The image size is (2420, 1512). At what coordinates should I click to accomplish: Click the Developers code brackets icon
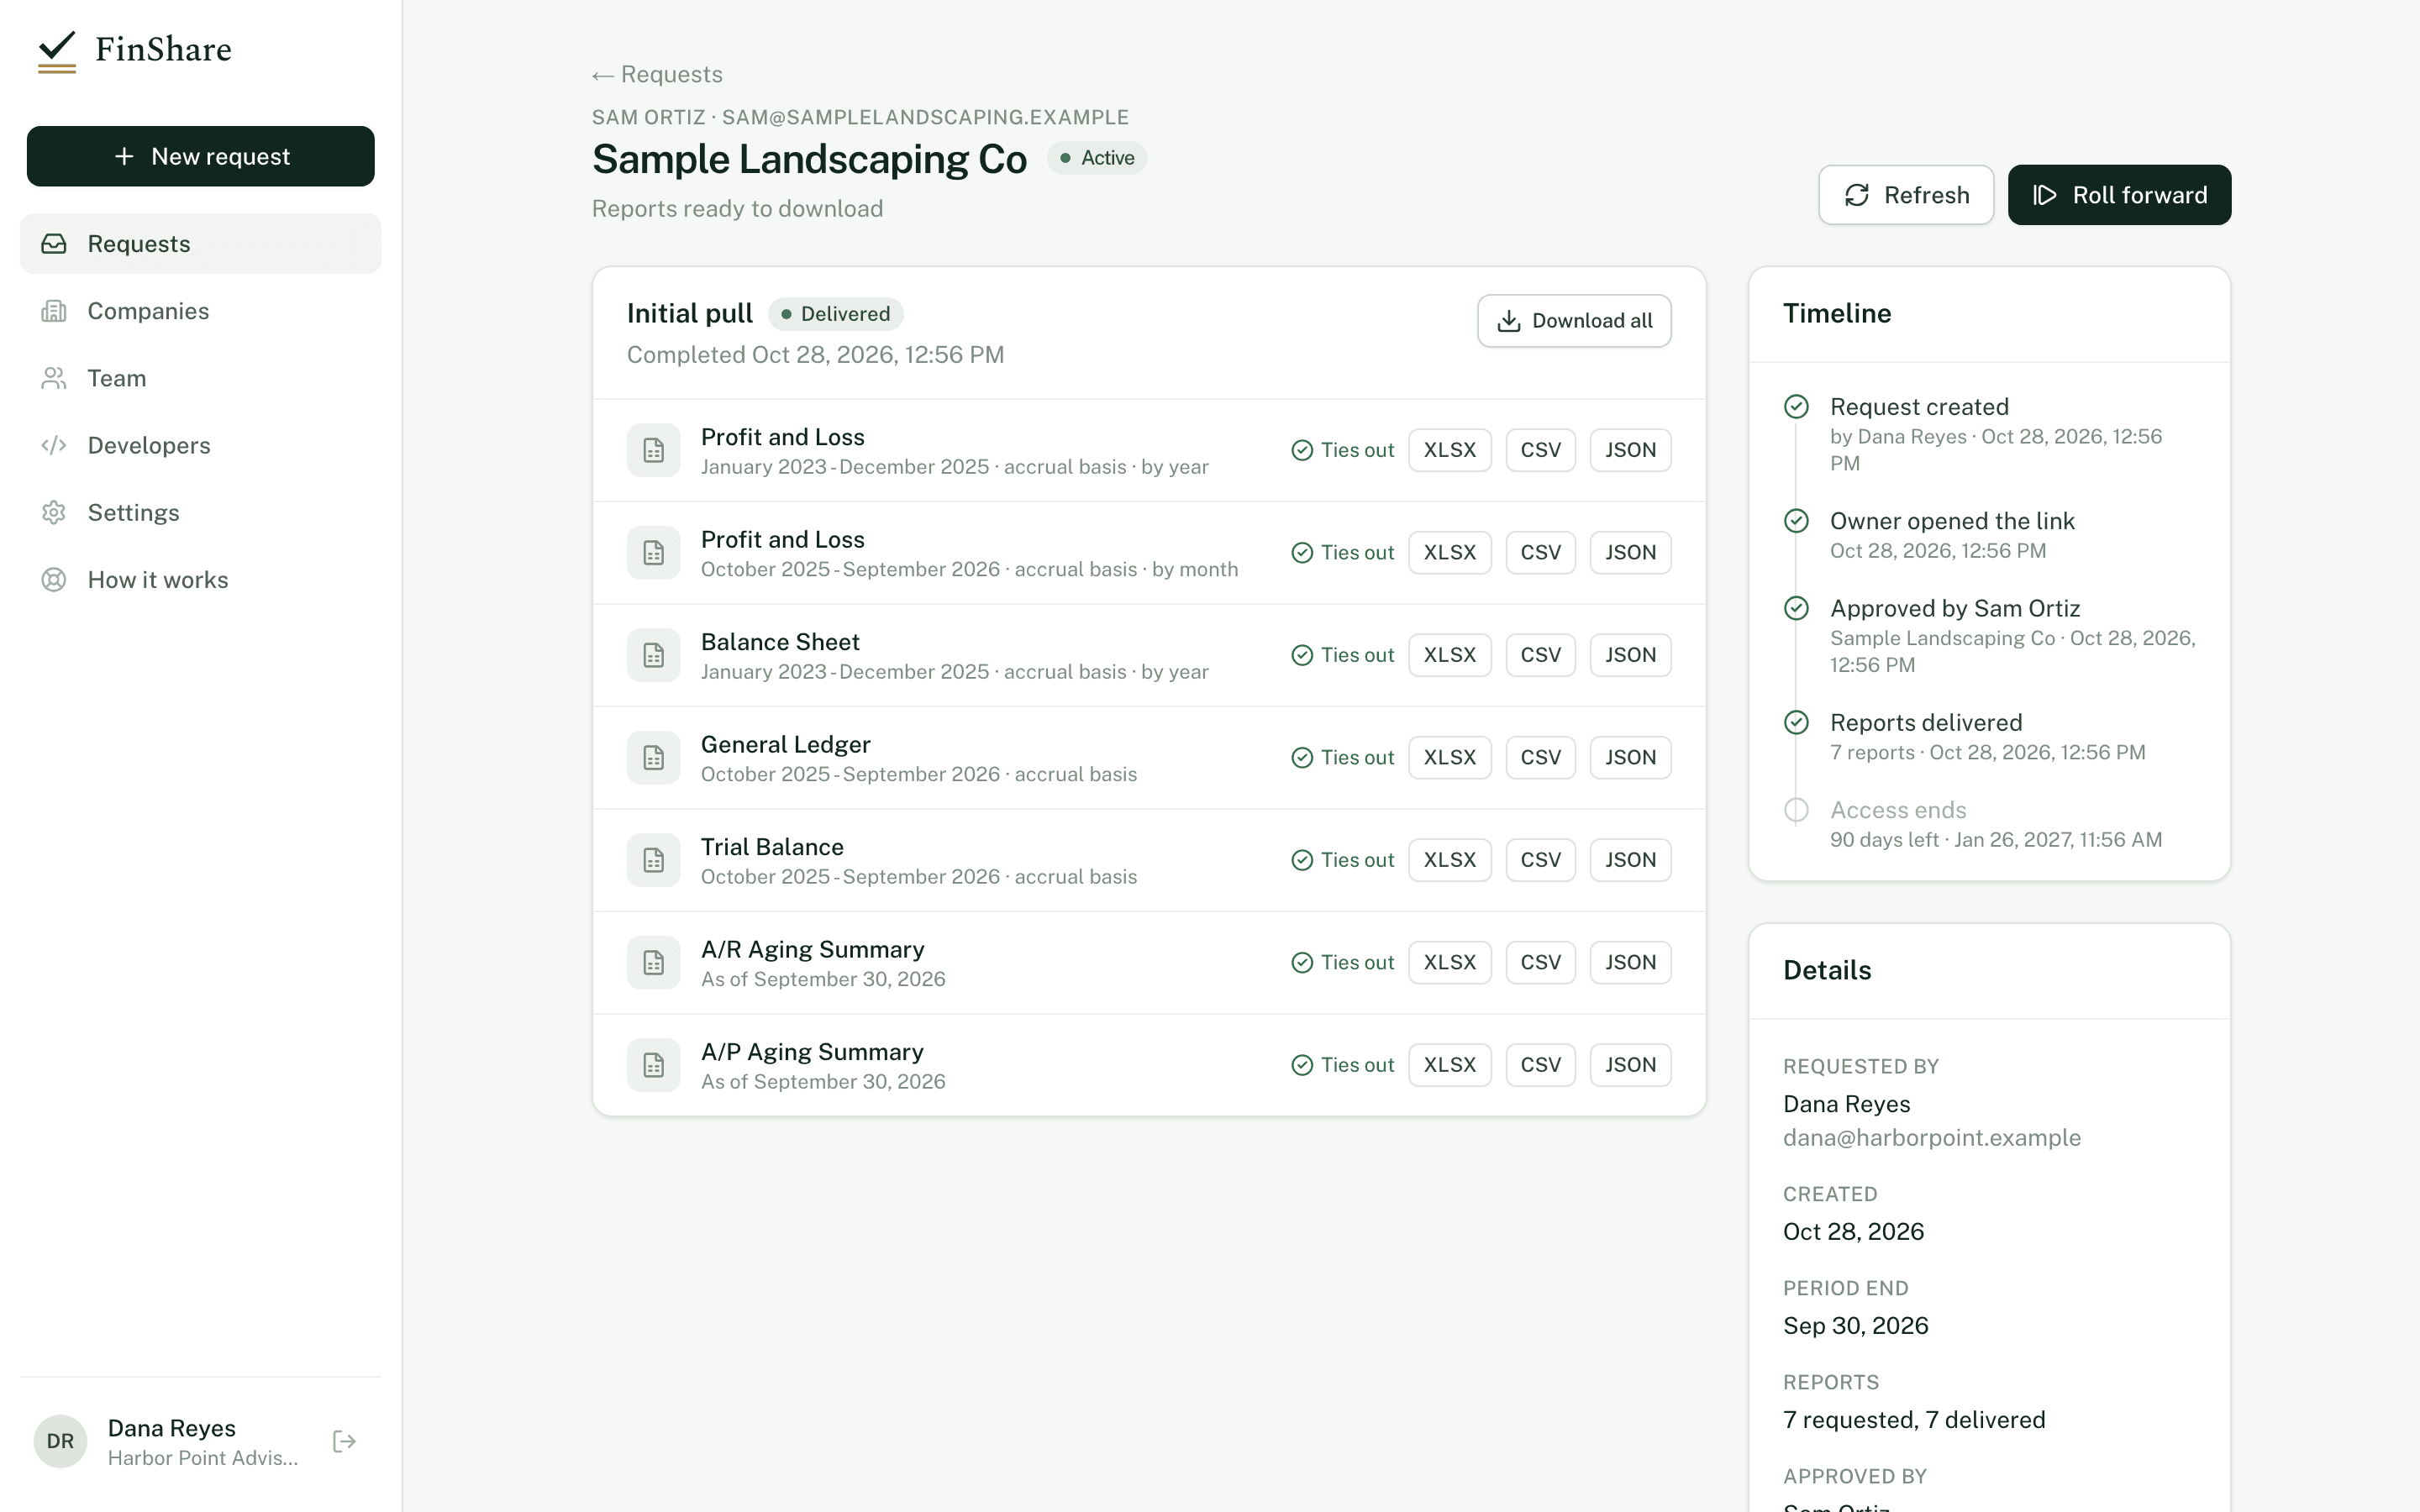click(x=54, y=445)
